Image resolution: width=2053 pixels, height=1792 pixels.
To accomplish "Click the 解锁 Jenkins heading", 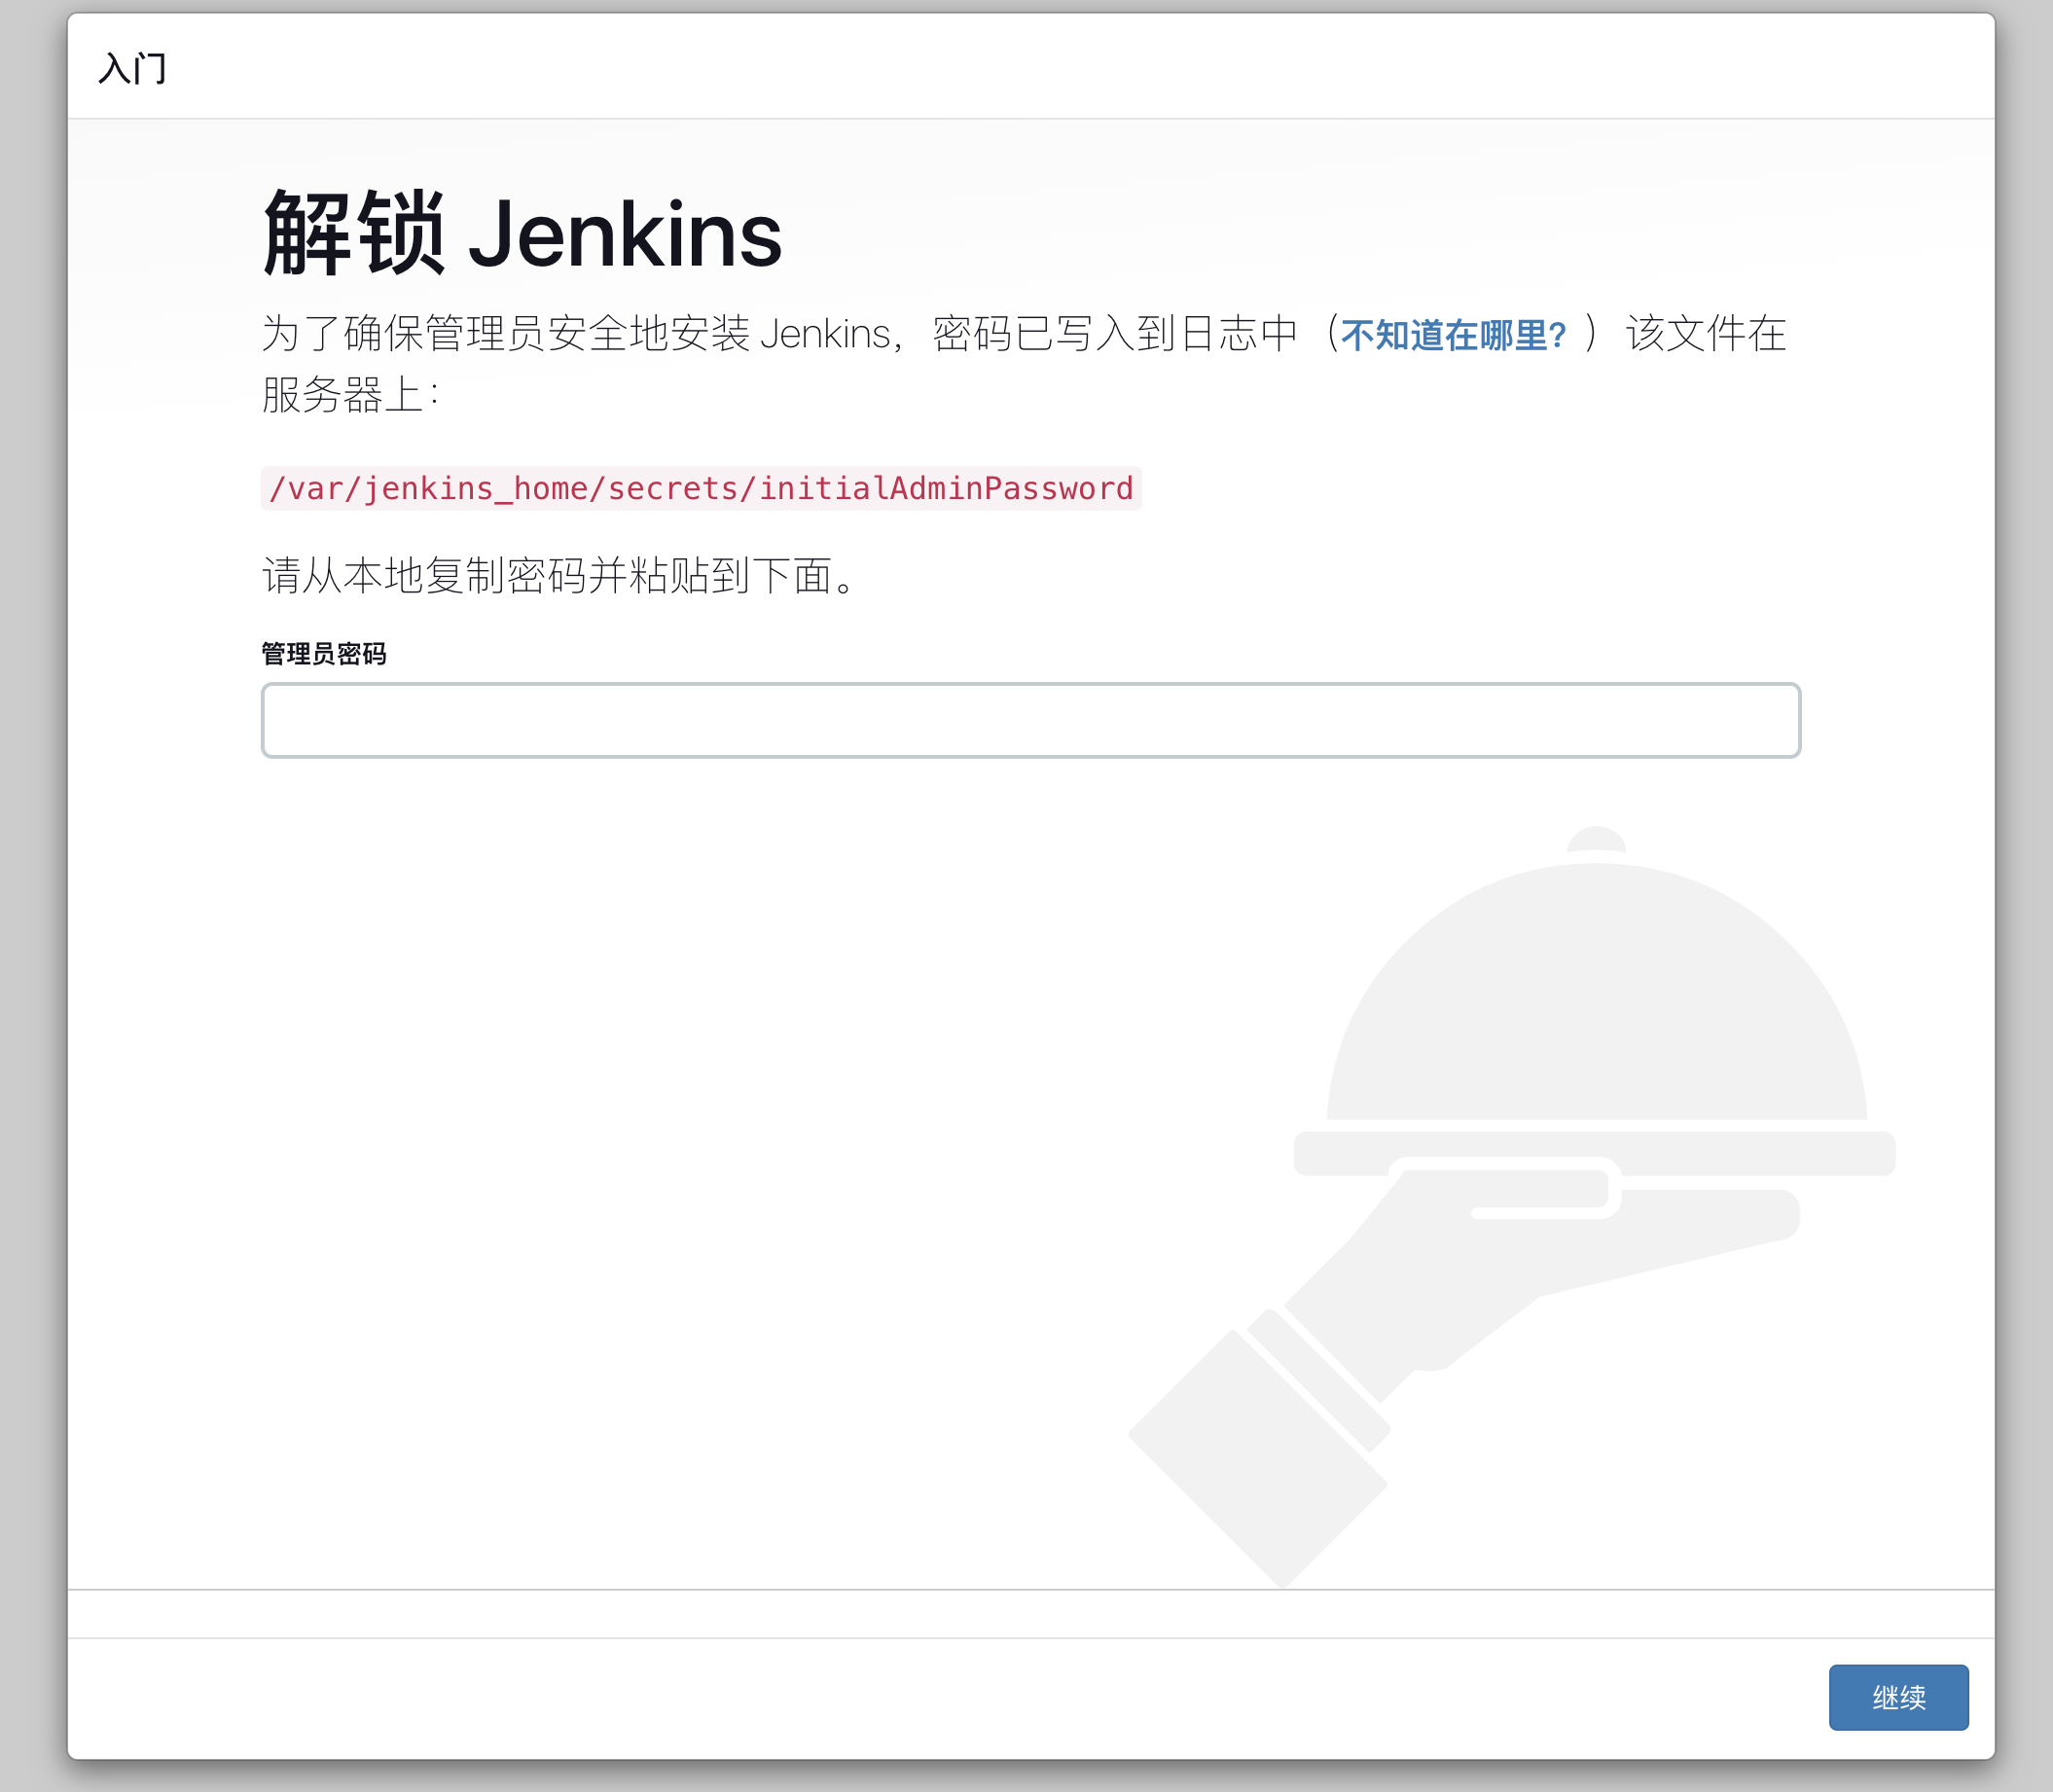I will click(522, 233).
